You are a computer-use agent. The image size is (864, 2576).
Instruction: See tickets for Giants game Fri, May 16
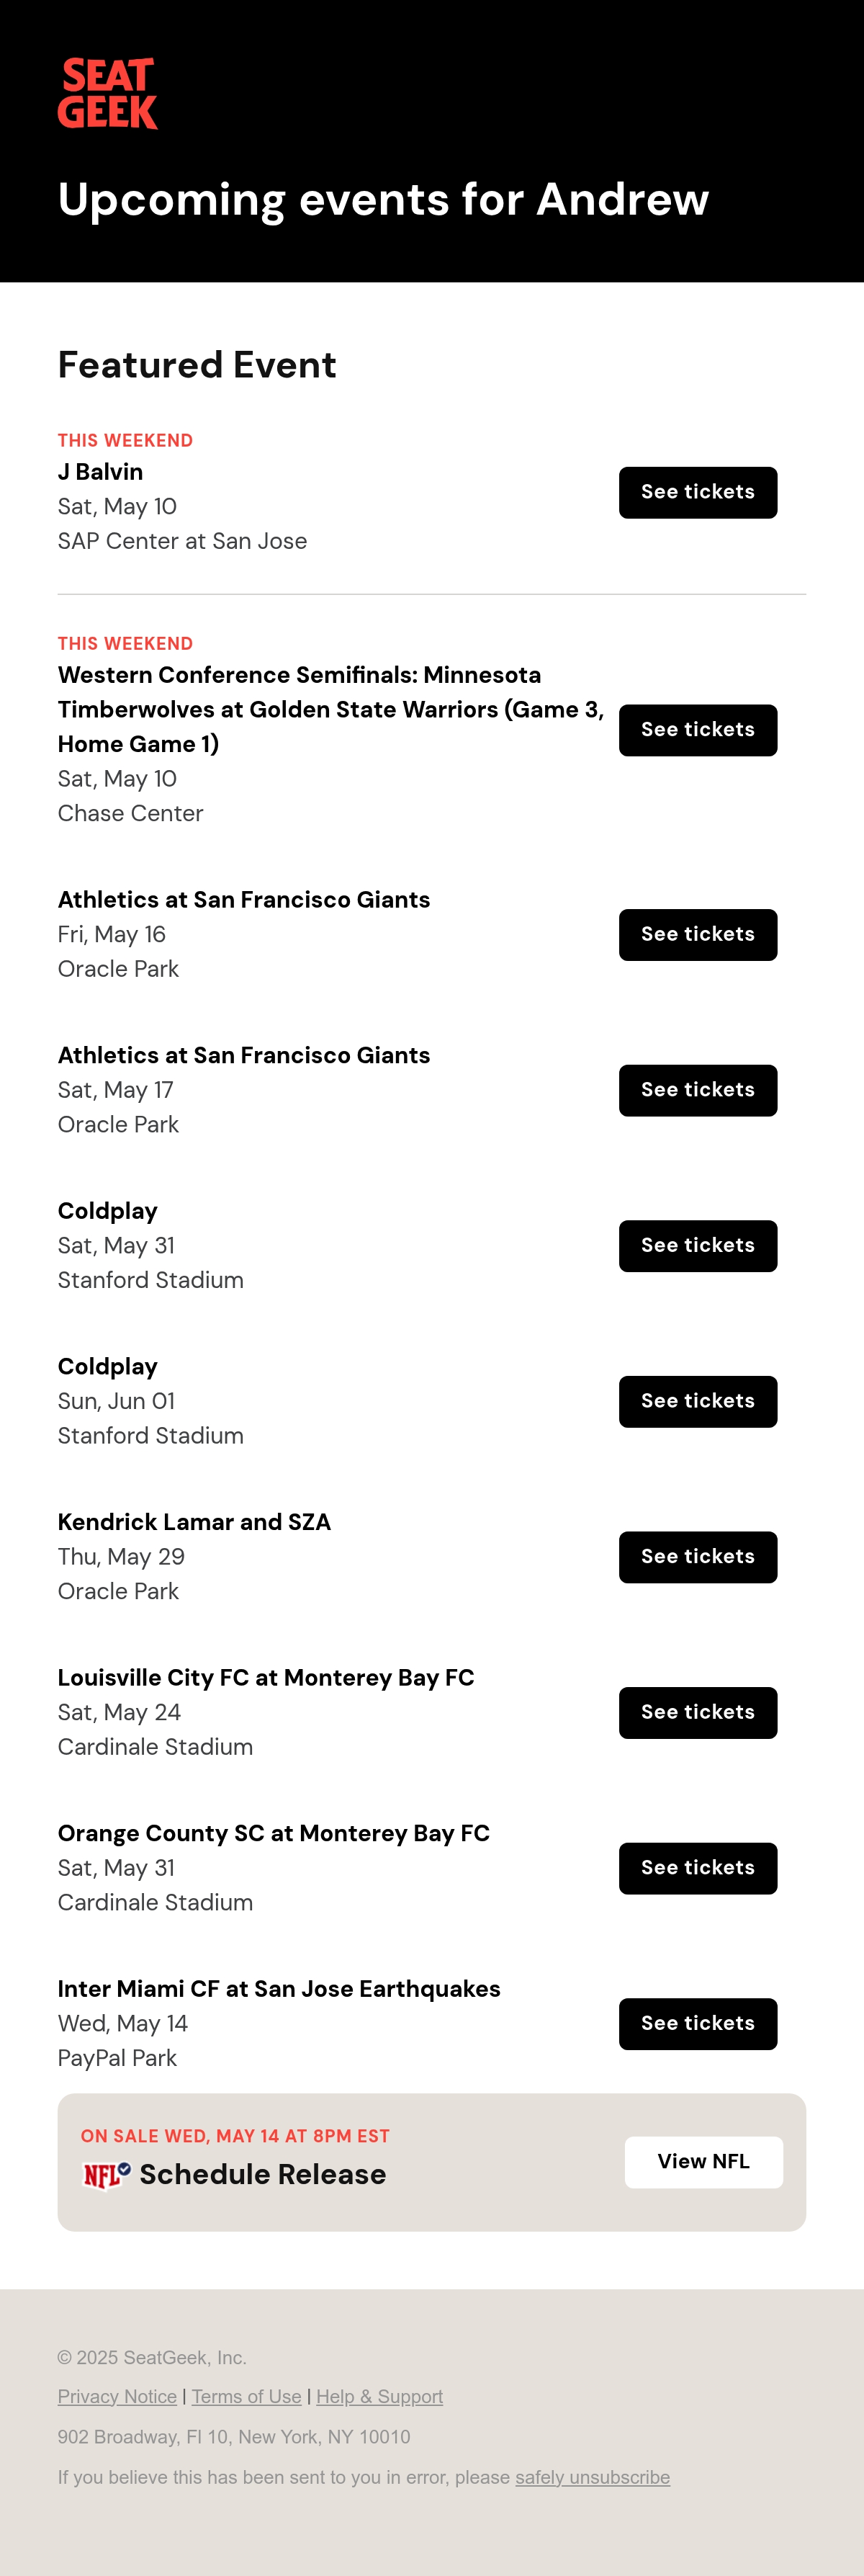[x=698, y=934]
